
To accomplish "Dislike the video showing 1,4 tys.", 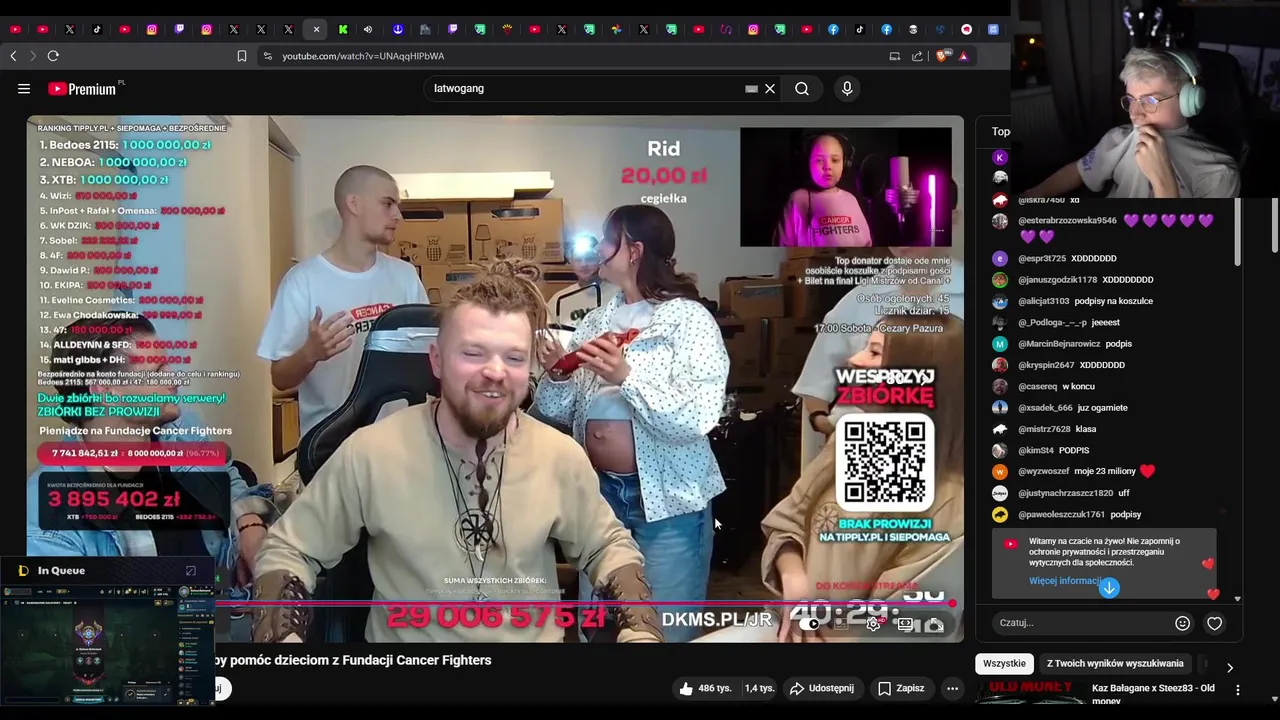I will [x=759, y=688].
